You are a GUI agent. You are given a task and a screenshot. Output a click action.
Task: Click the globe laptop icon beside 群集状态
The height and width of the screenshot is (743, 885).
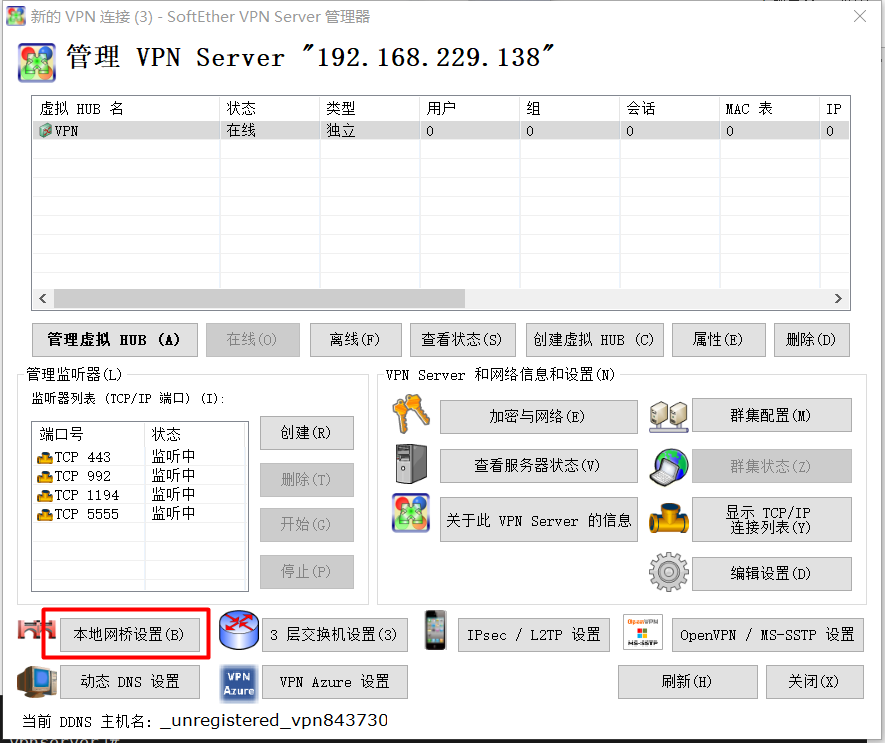[x=669, y=467]
